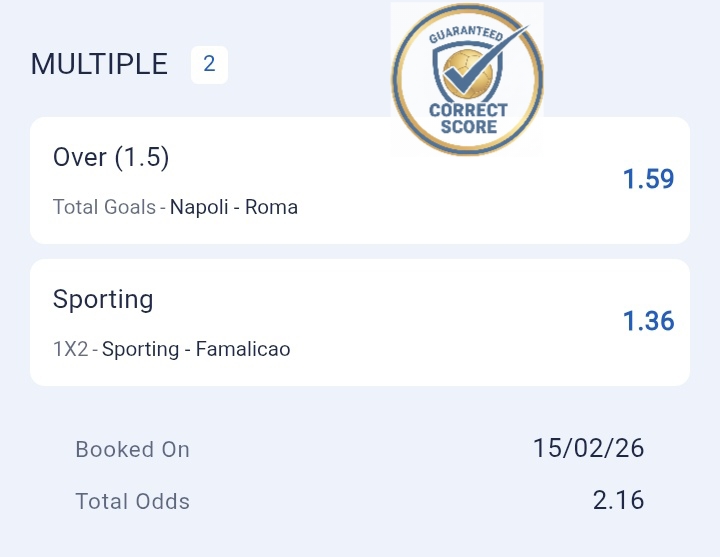Click empty space in the Sporting bet card

coord(450,322)
